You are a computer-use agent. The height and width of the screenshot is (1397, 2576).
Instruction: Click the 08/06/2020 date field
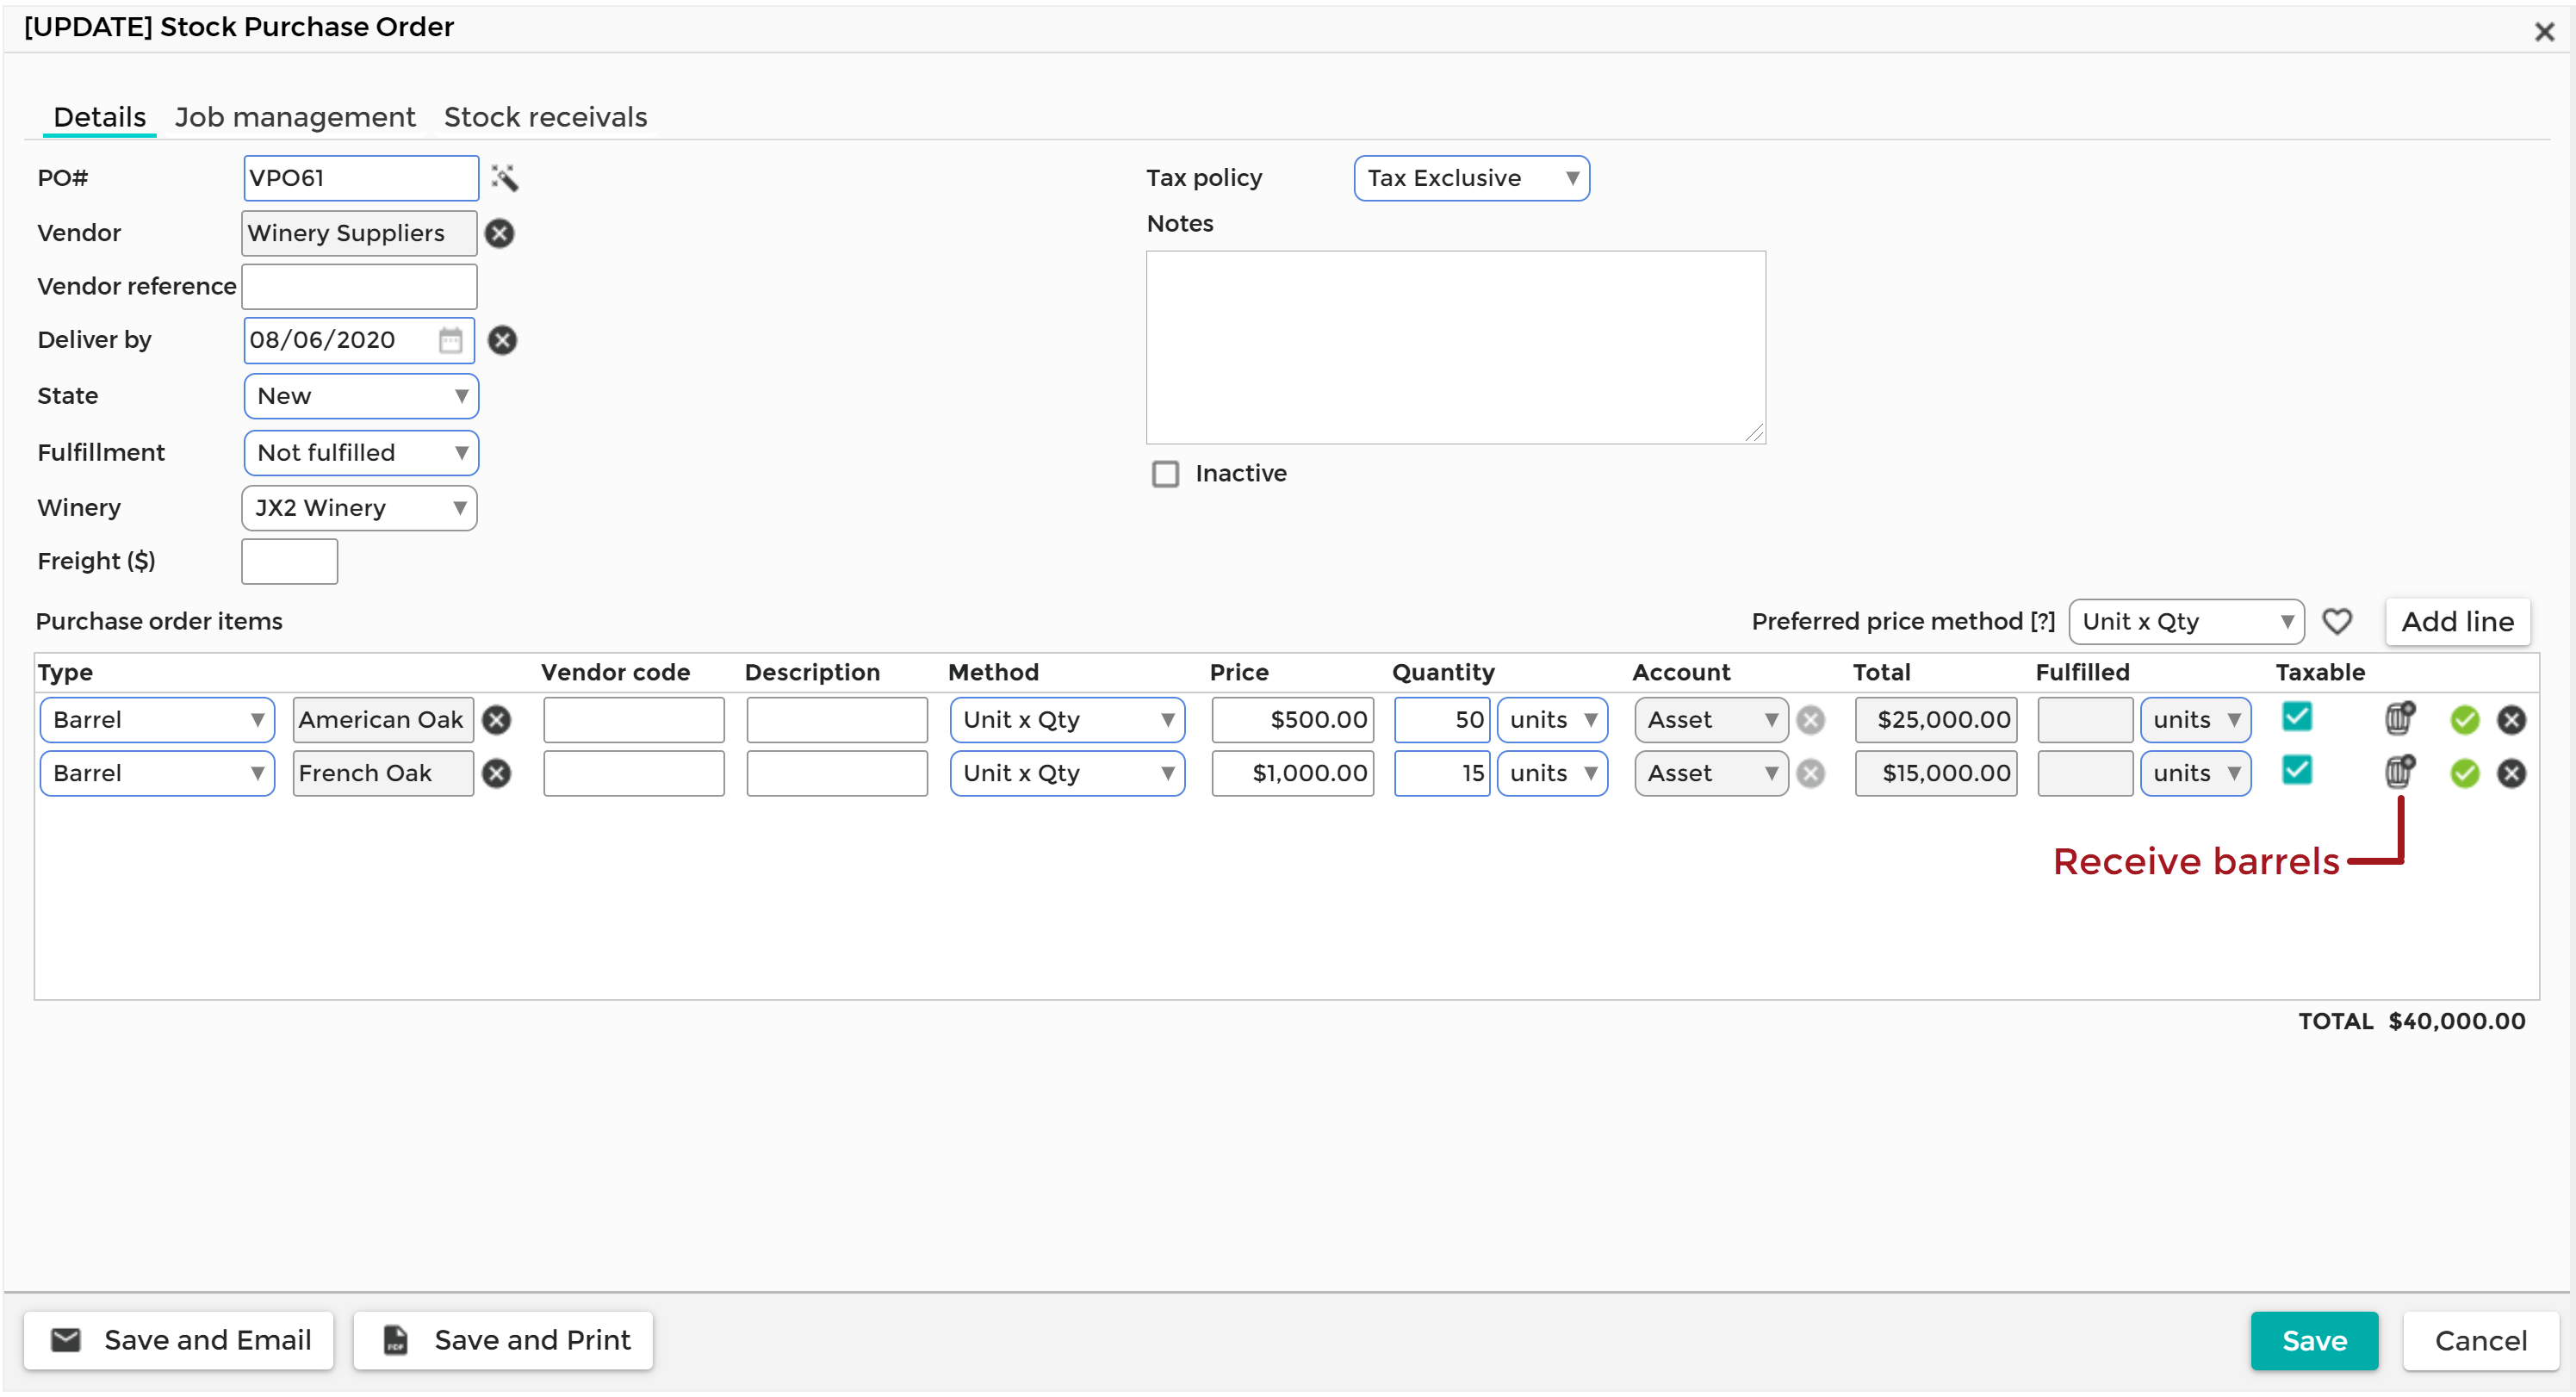[359, 340]
